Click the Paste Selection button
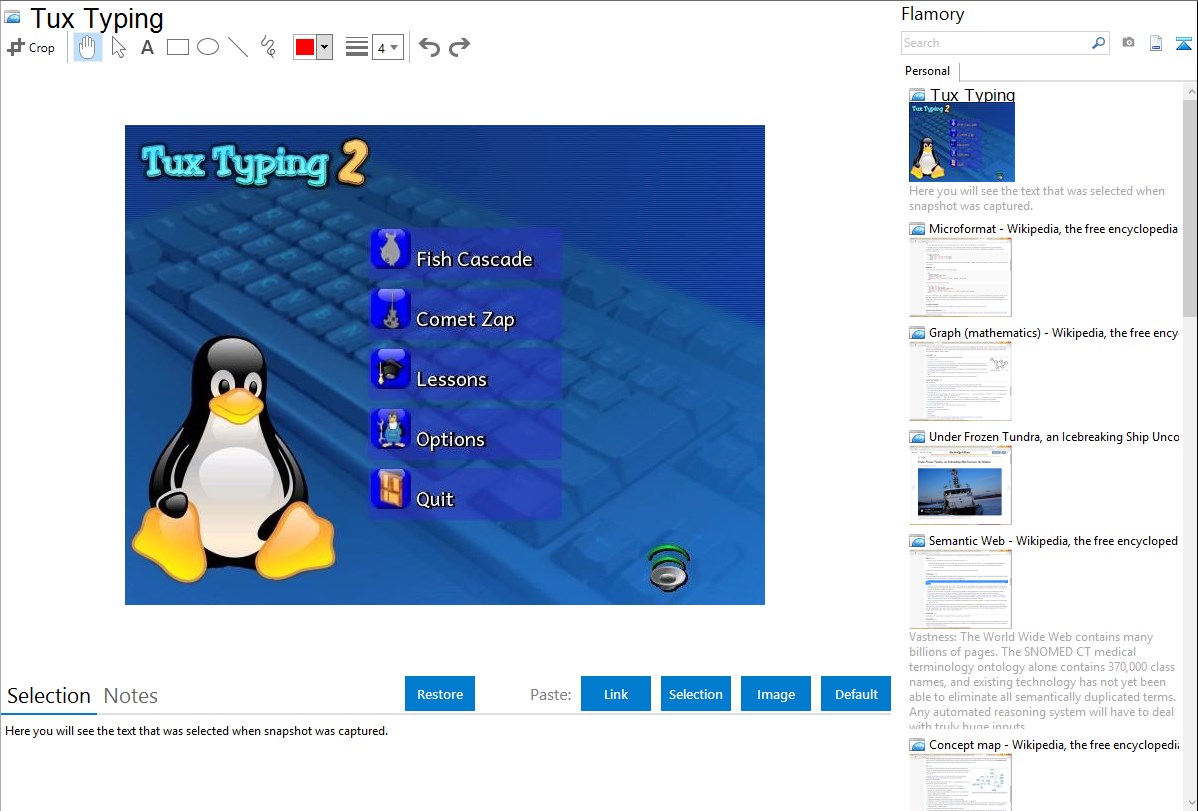This screenshot has width=1198, height=811. (x=696, y=694)
